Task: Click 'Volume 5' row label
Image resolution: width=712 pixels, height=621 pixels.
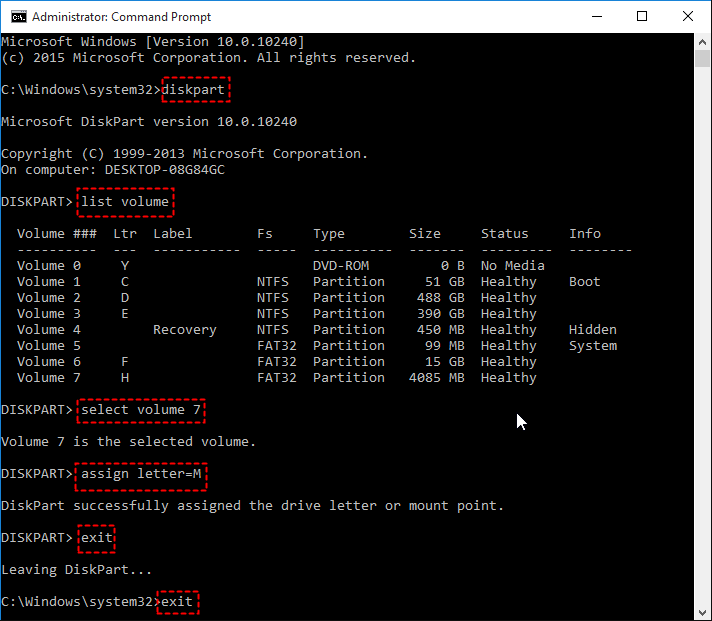Action: click(x=49, y=345)
